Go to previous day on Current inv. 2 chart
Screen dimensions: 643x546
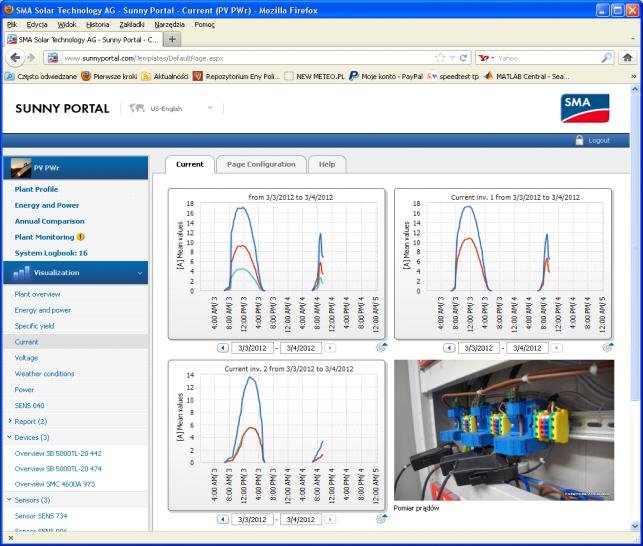(x=223, y=519)
